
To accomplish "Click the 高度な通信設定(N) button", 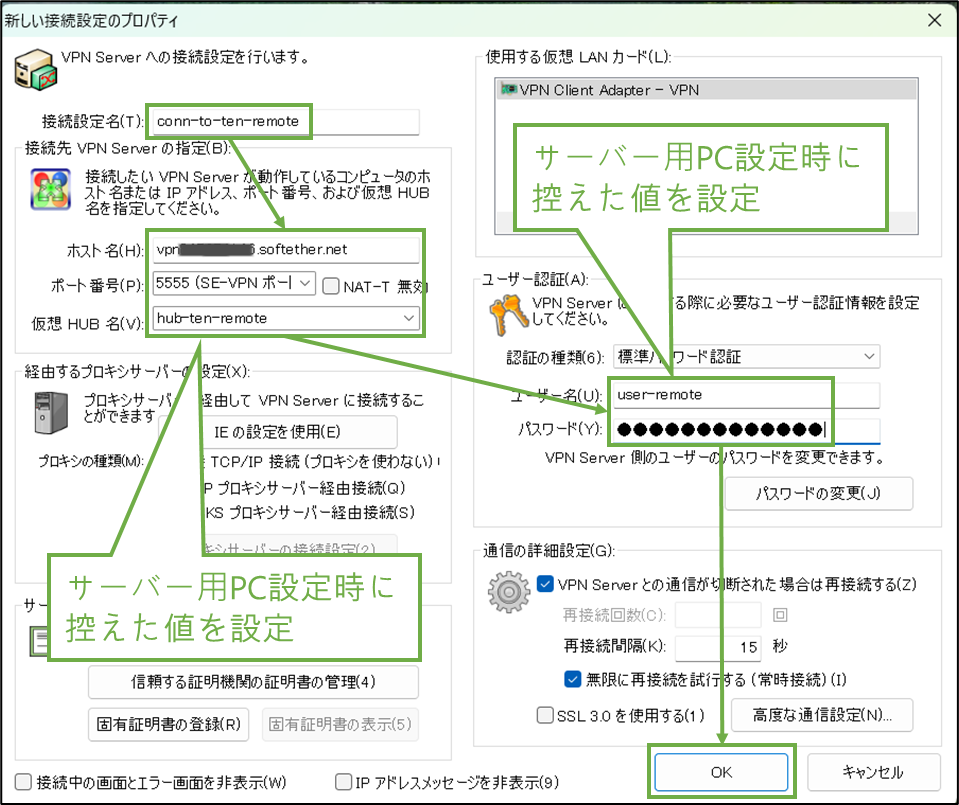I will click(822, 714).
